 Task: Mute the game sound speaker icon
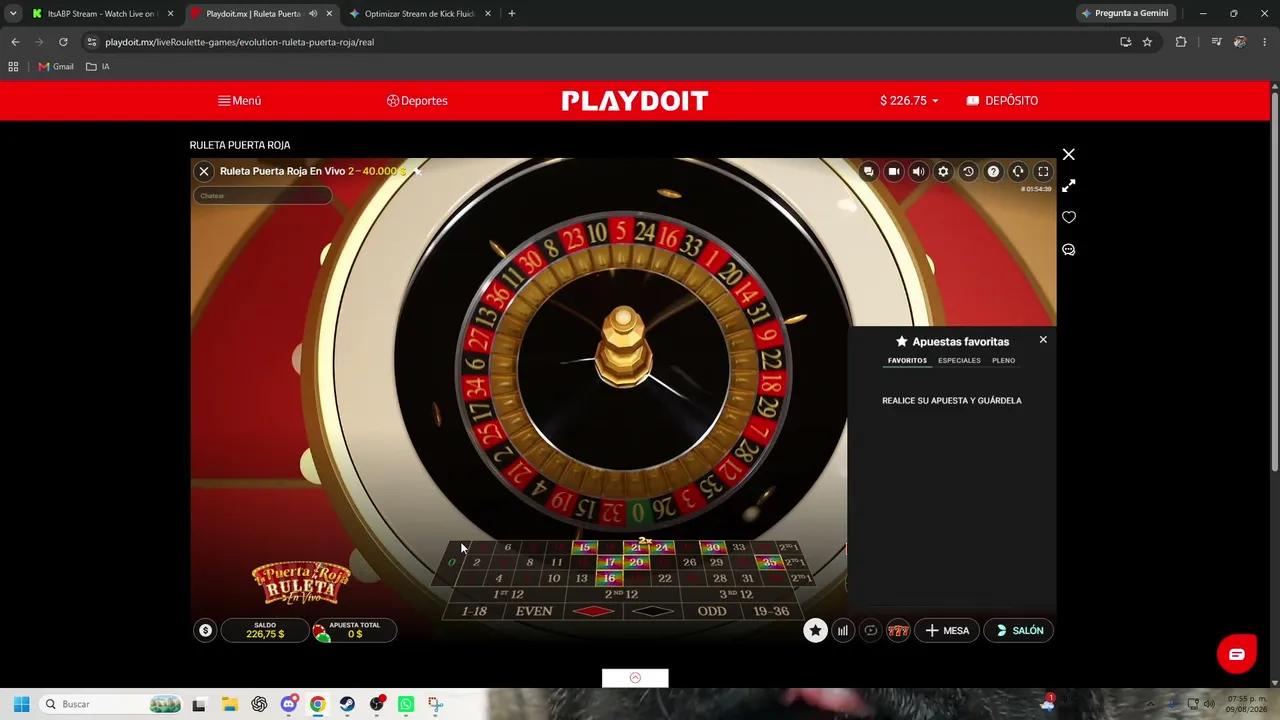coord(918,172)
